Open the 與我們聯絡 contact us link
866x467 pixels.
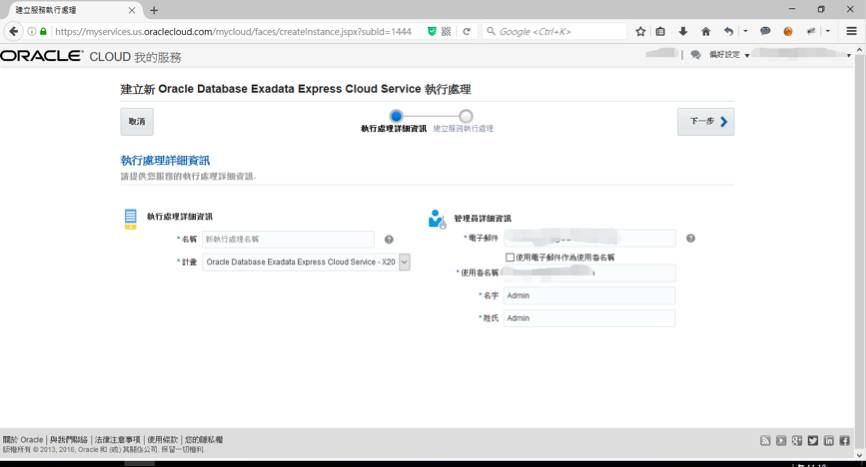[x=69, y=440]
